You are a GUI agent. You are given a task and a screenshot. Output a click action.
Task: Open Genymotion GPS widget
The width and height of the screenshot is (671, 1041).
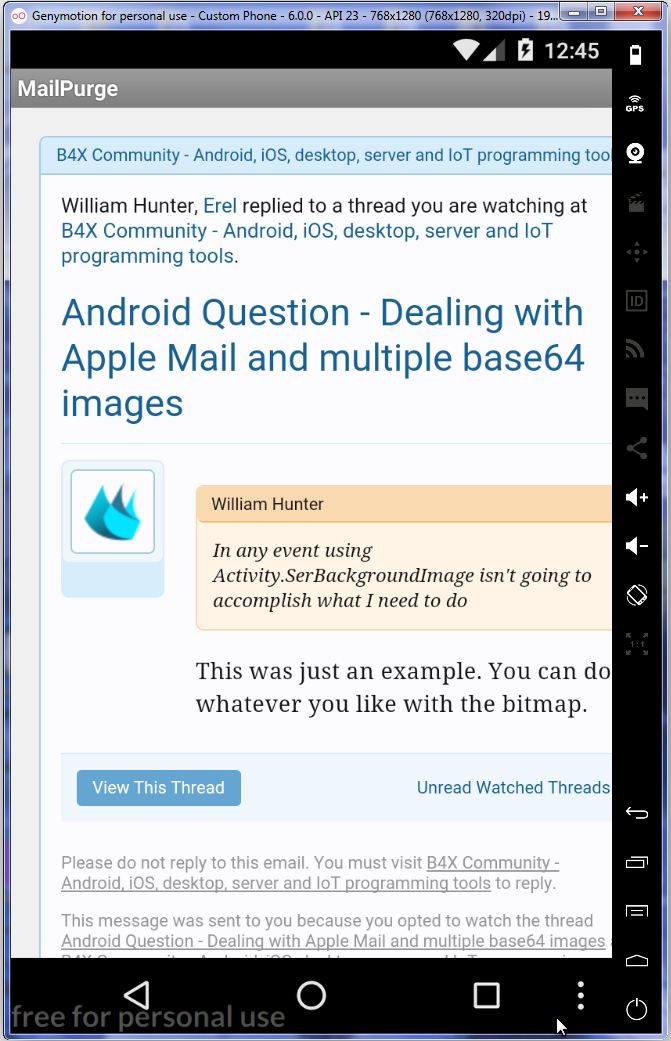pyautogui.click(x=636, y=104)
